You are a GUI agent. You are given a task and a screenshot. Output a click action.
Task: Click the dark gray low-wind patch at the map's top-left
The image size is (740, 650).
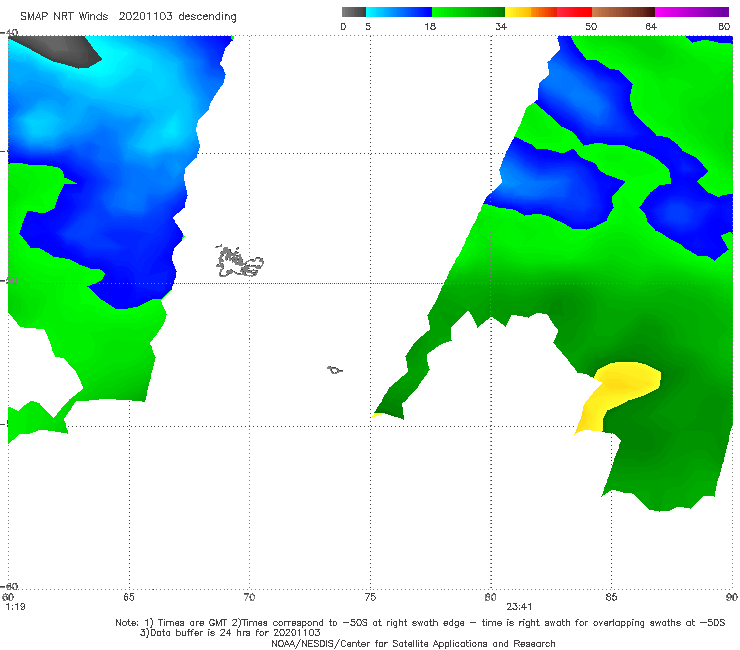(57, 51)
